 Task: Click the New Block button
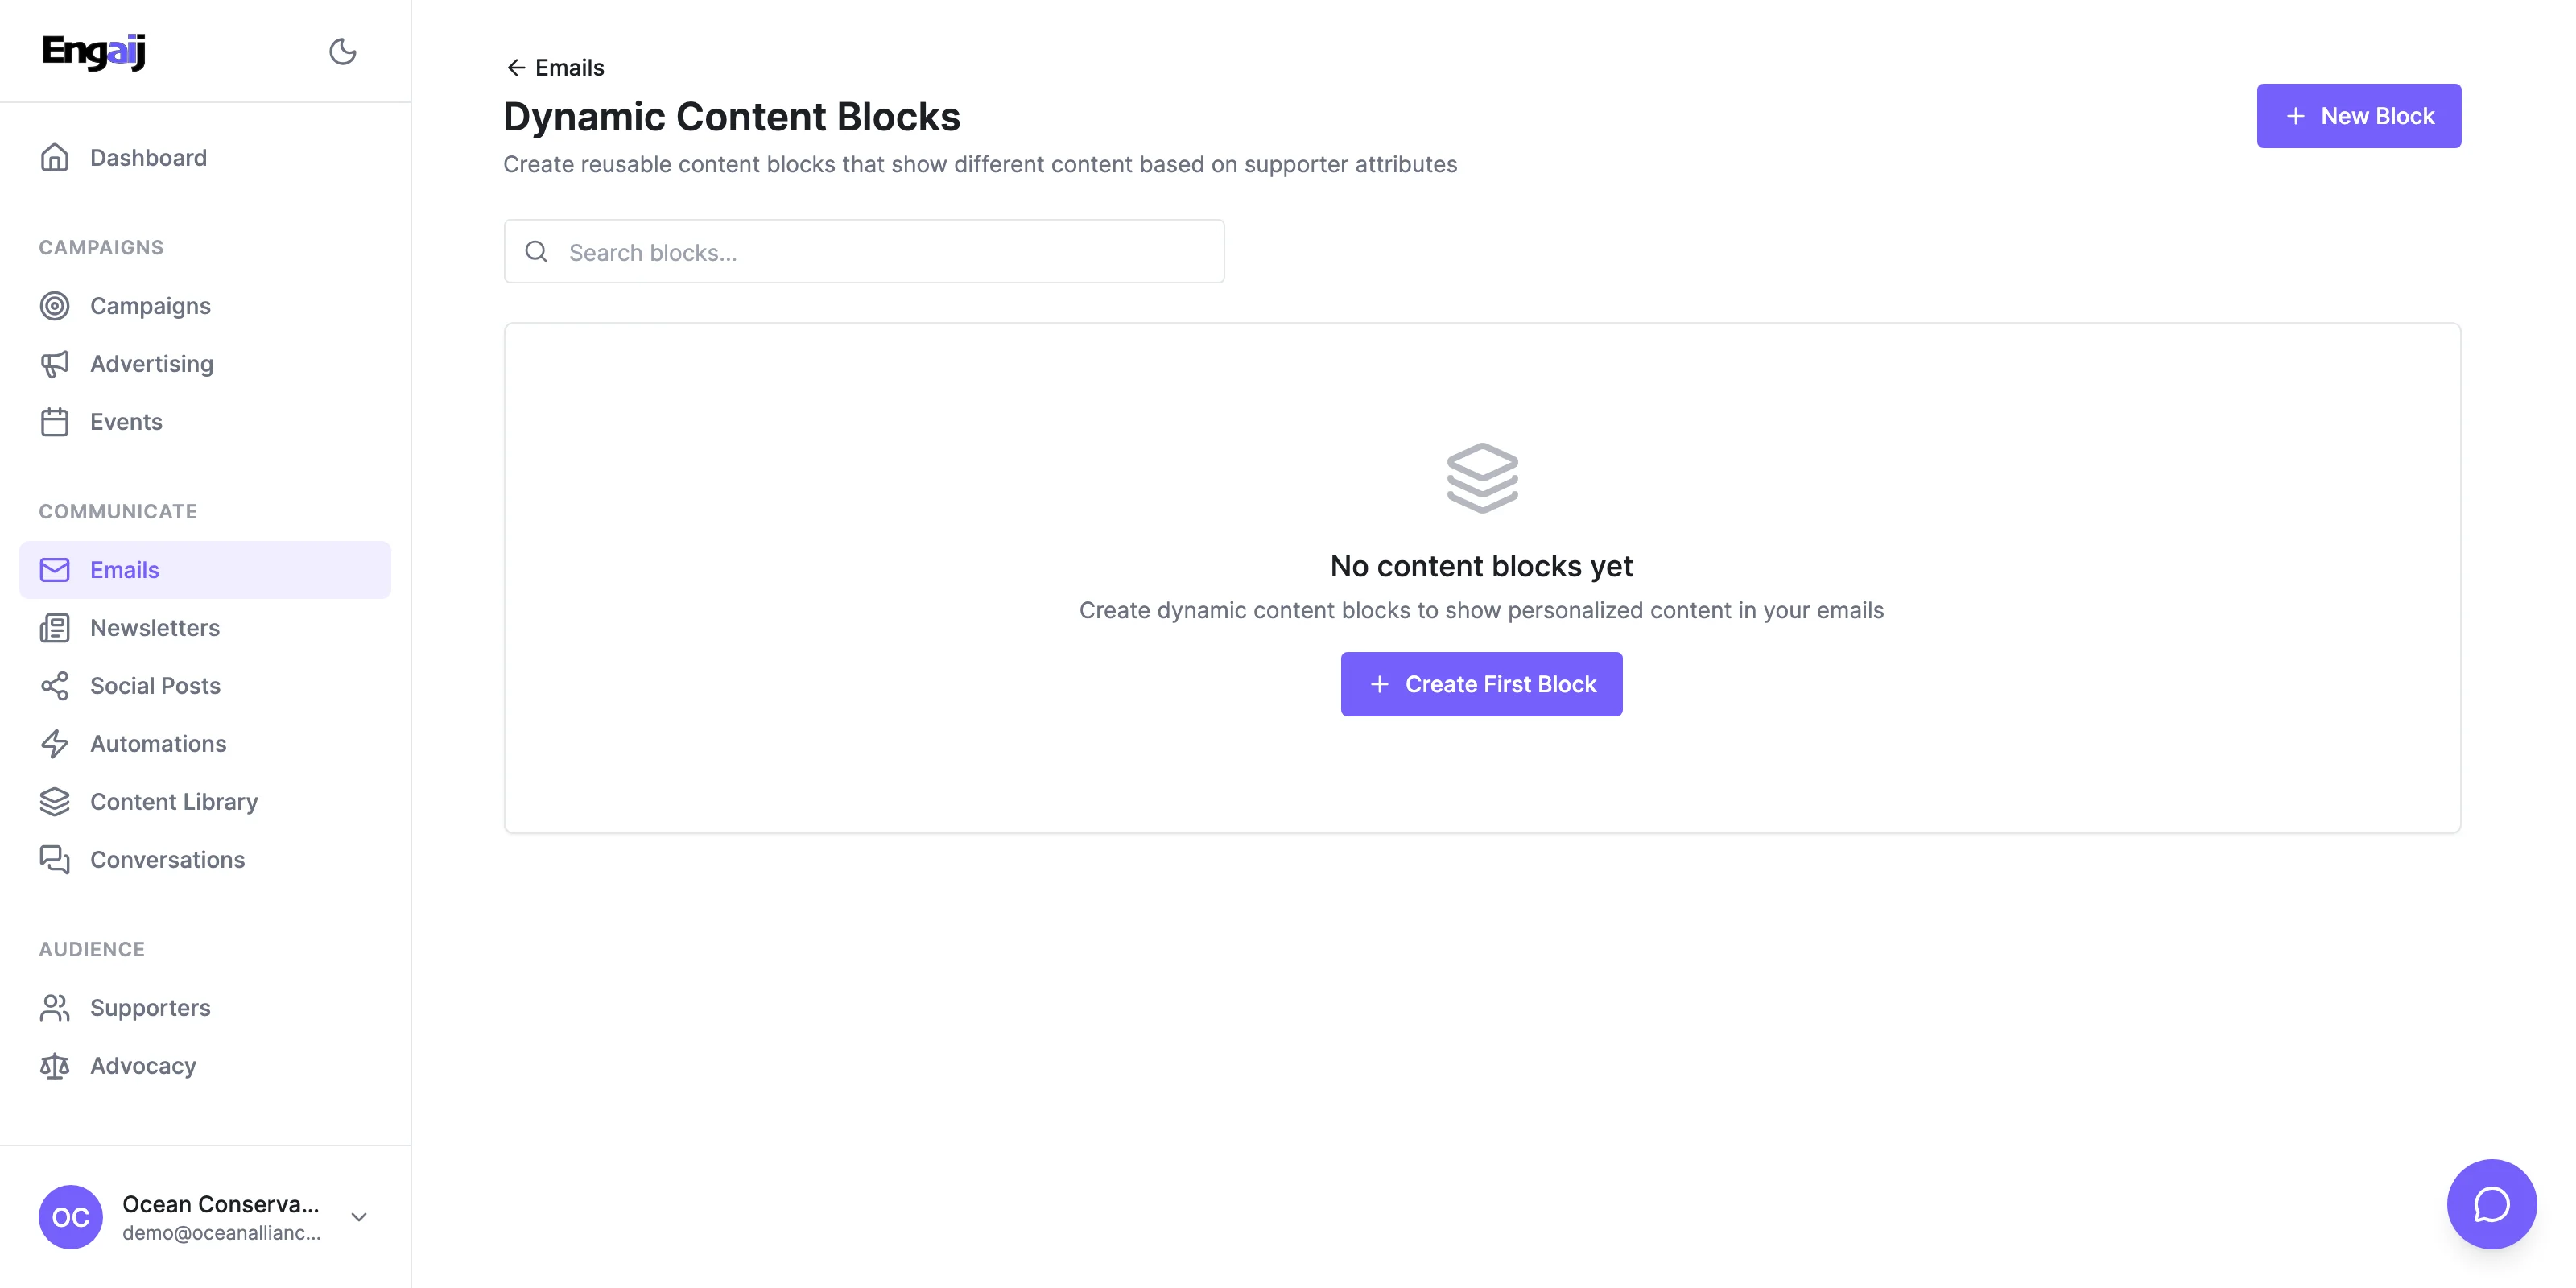pos(2358,116)
